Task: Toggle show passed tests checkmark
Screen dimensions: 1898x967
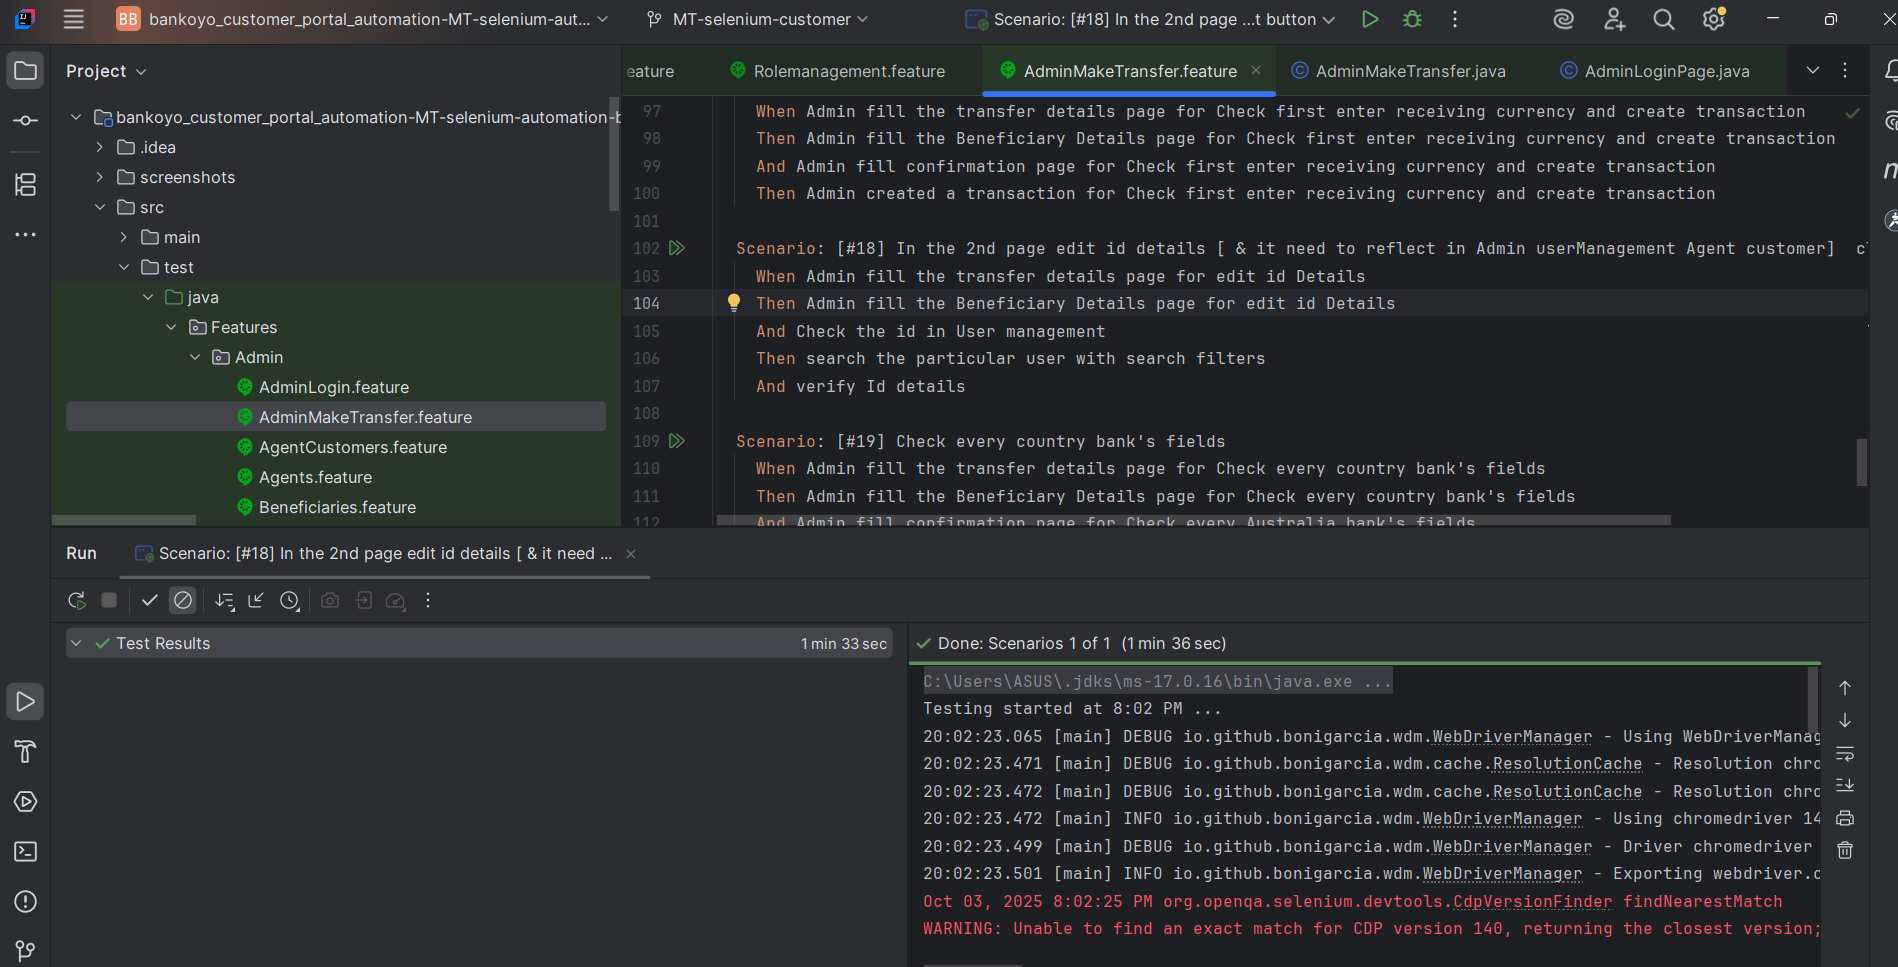Action: click(x=150, y=601)
